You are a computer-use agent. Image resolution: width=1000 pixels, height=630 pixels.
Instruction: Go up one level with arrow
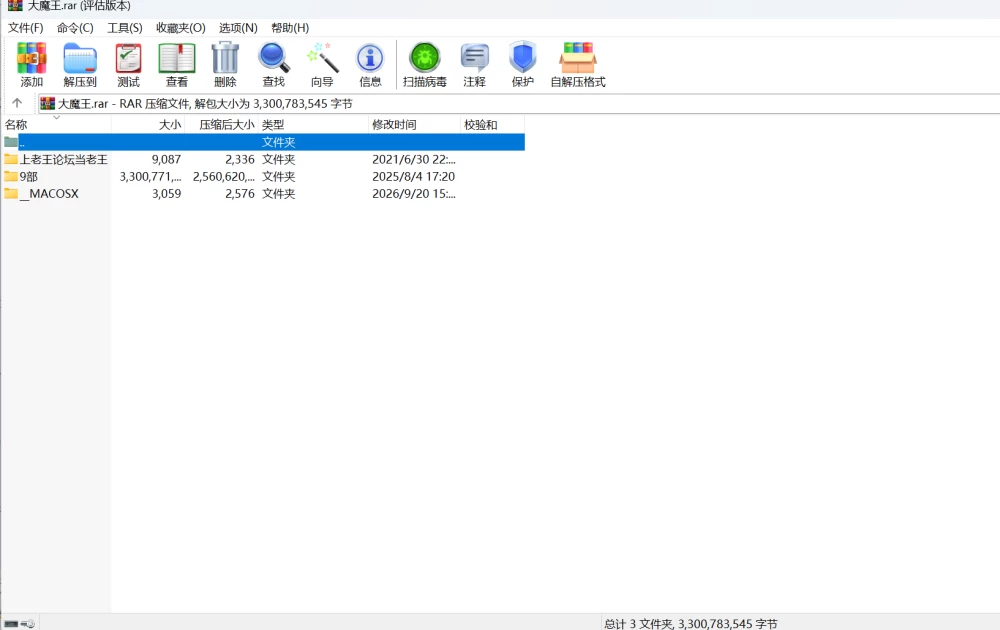[17, 103]
